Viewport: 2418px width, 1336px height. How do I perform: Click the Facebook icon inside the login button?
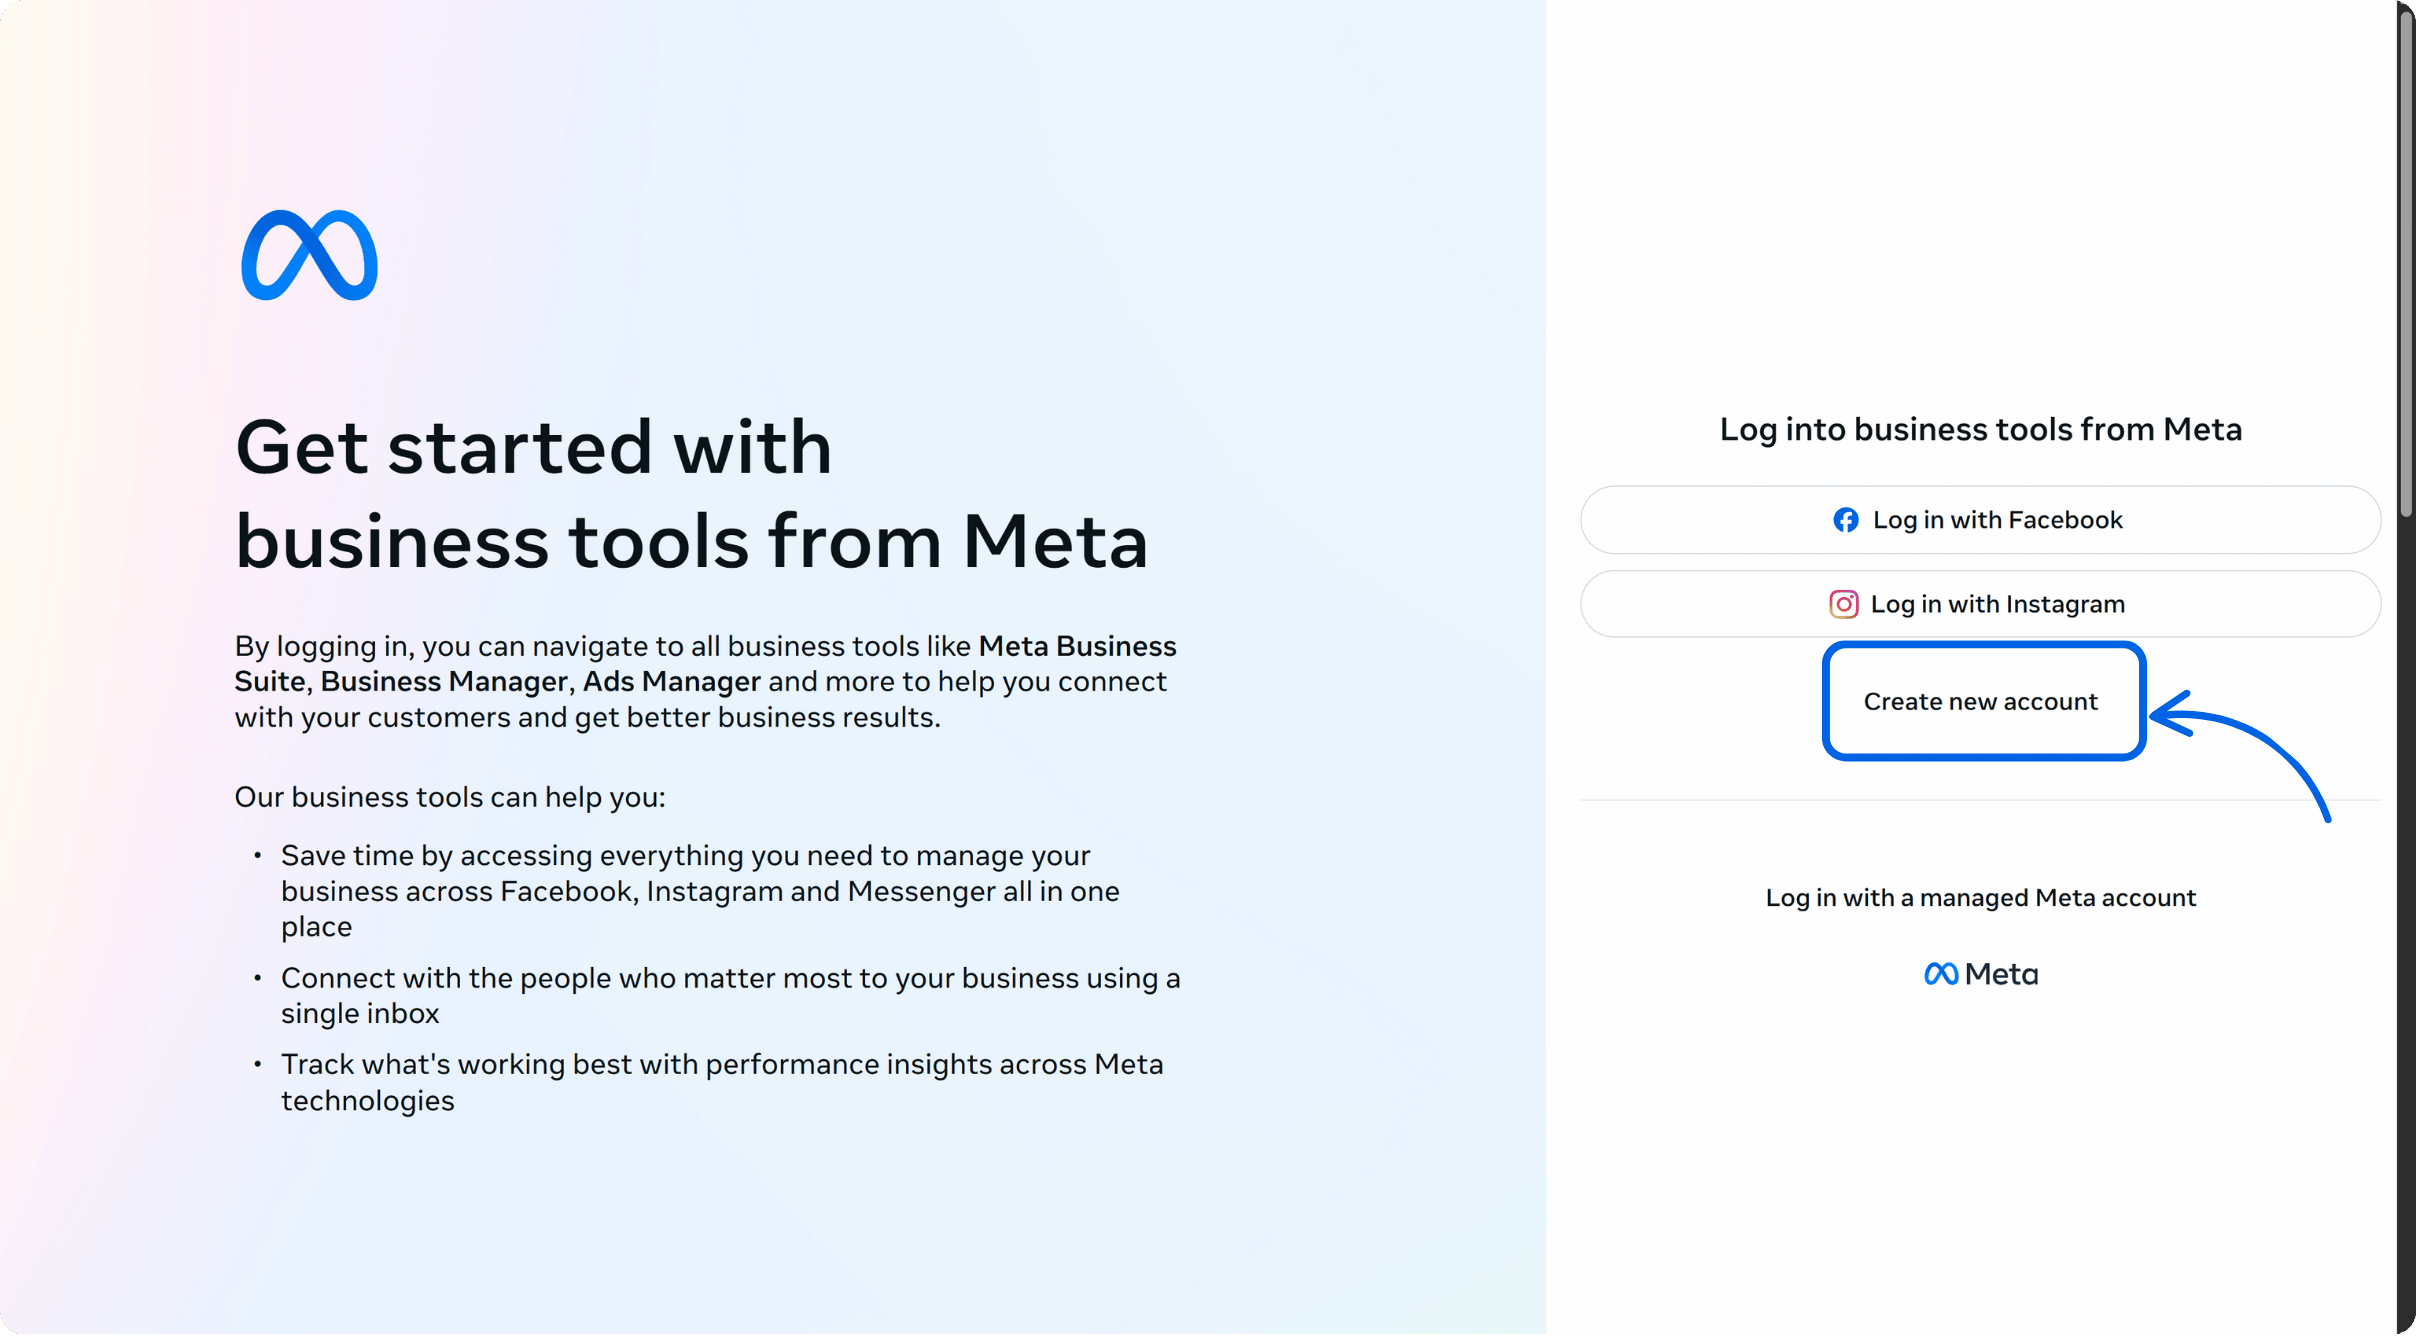(1845, 519)
